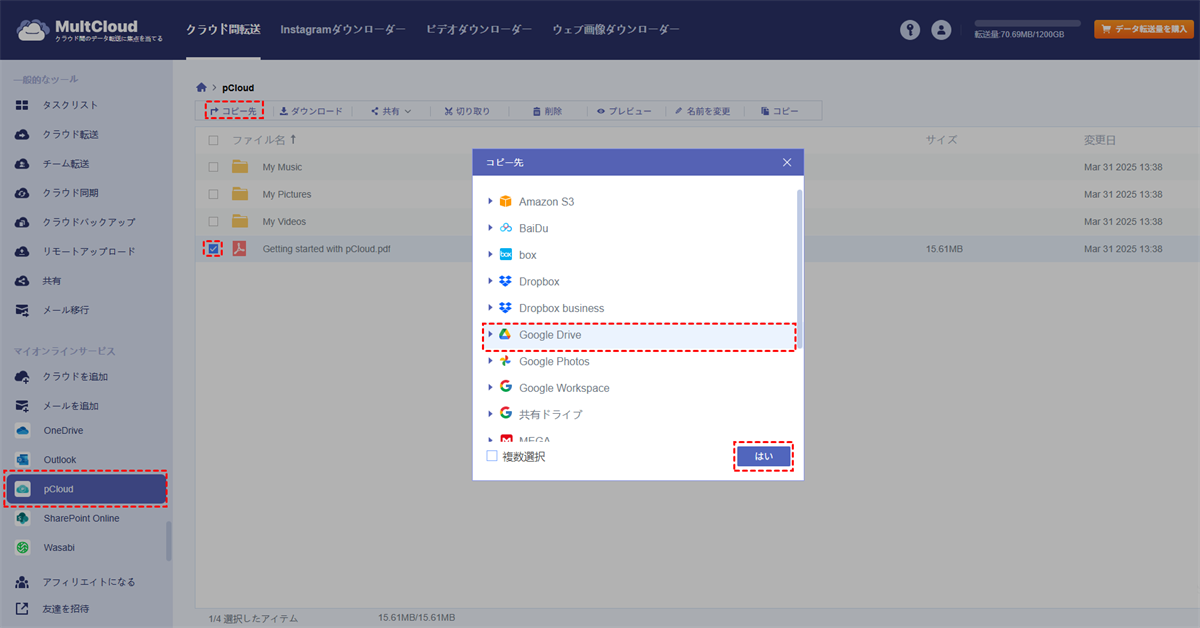Viewport: 1200px width, 628px height.
Task: Sort by 変更日 column header
Action: (x=1099, y=140)
